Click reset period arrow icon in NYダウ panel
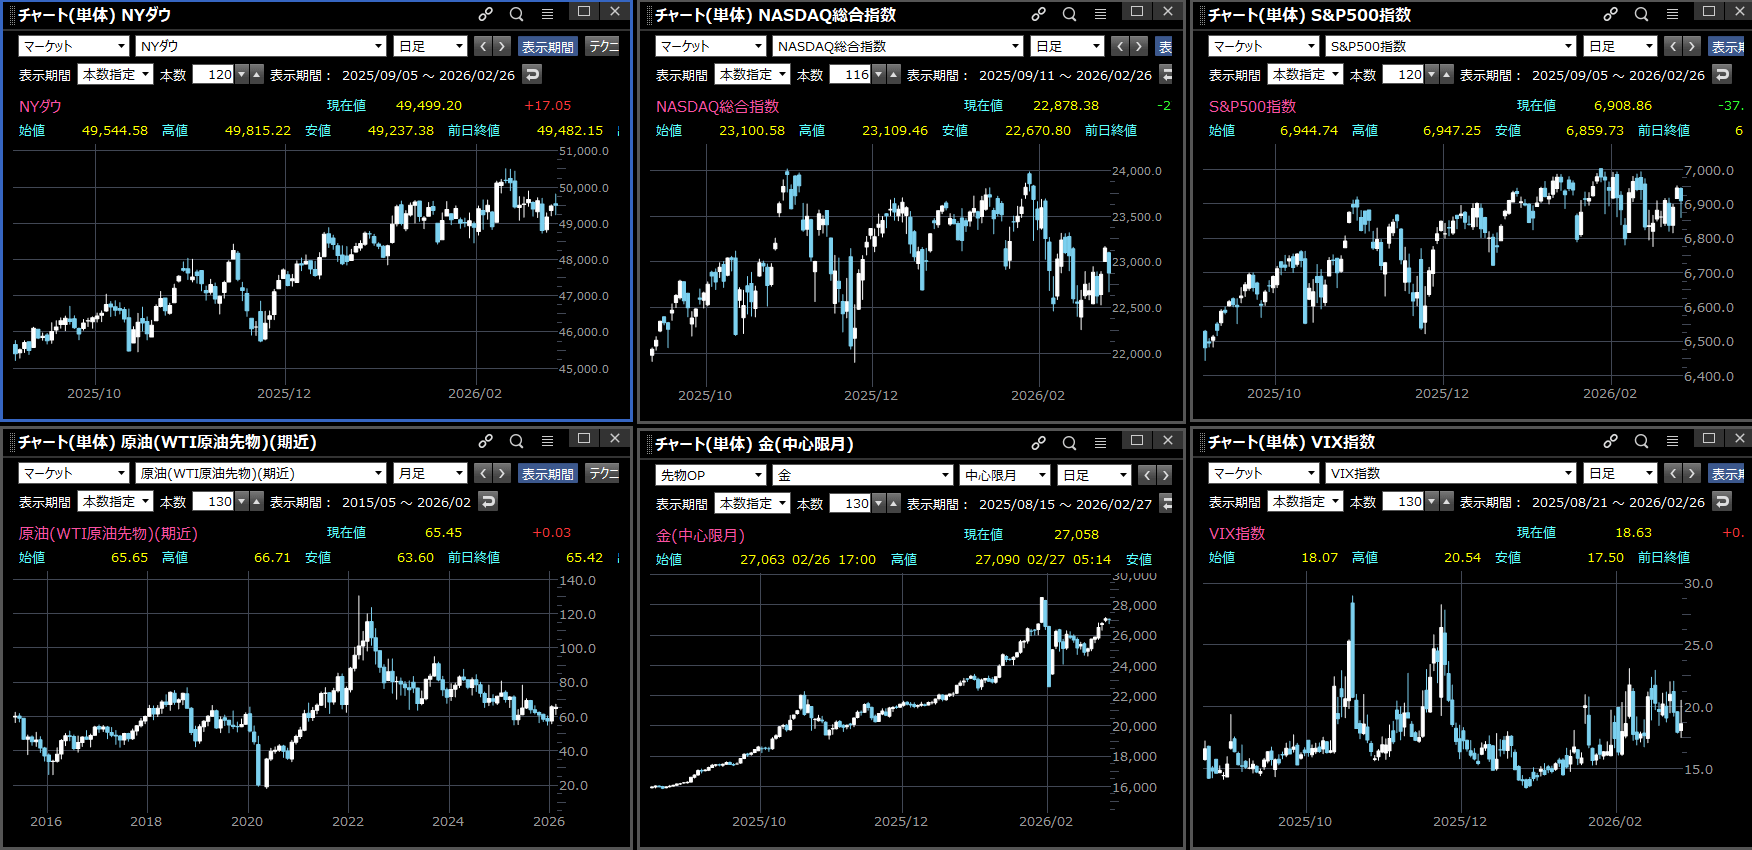 pos(532,74)
